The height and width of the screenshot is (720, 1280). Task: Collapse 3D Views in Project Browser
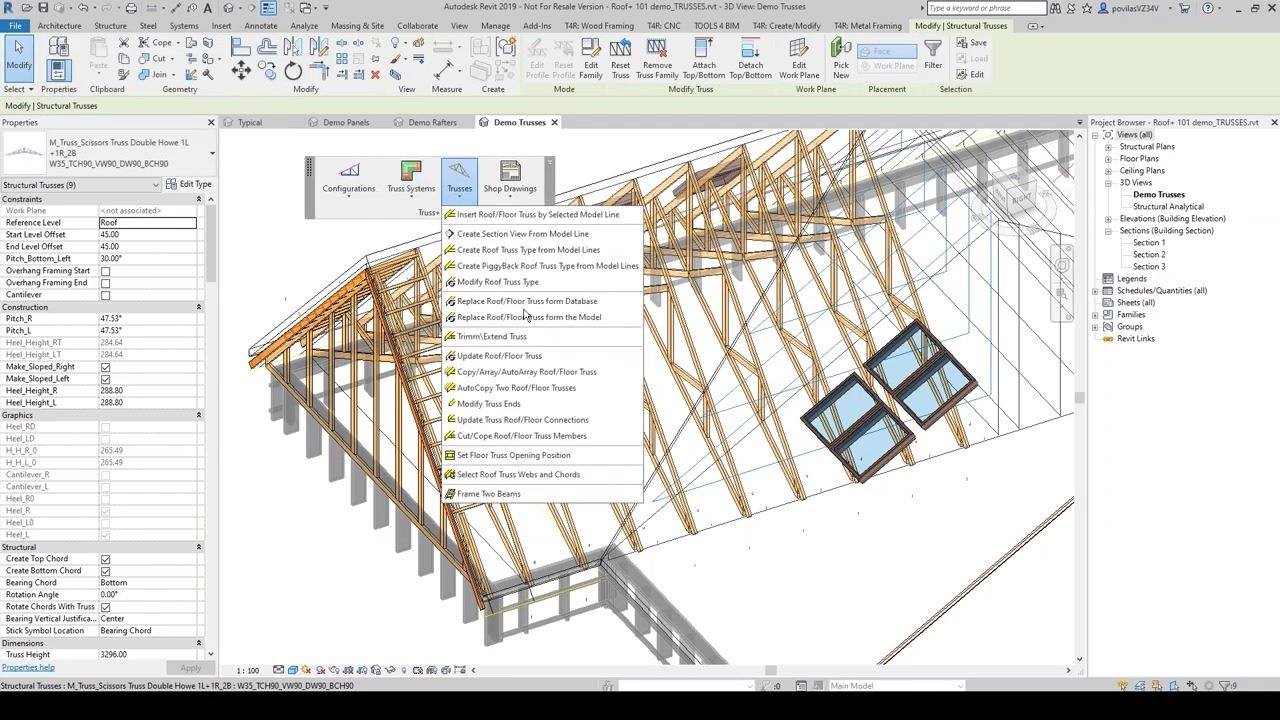1108,183
